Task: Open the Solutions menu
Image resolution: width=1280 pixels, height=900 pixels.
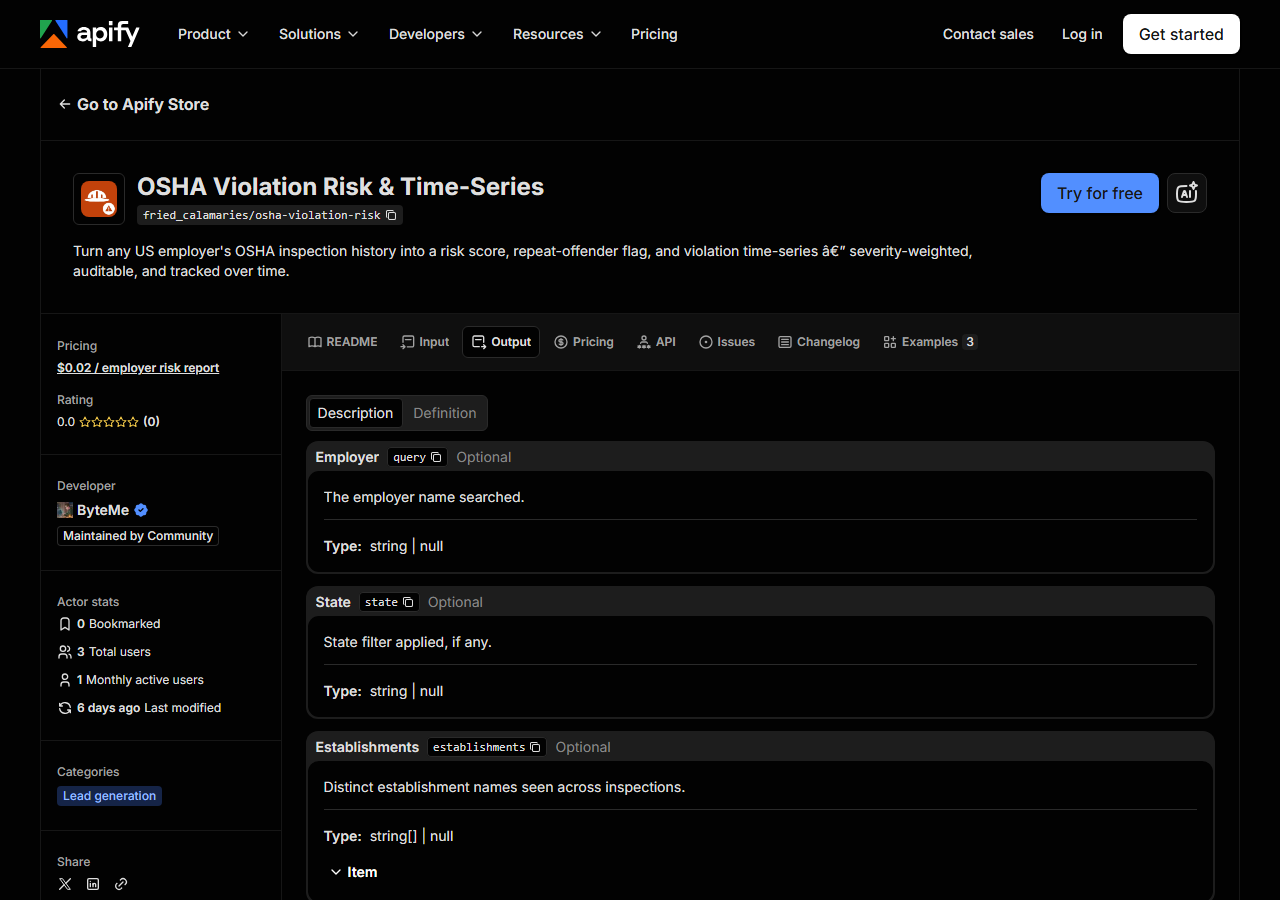Action: pyautogui.click(x=318, y=34)
